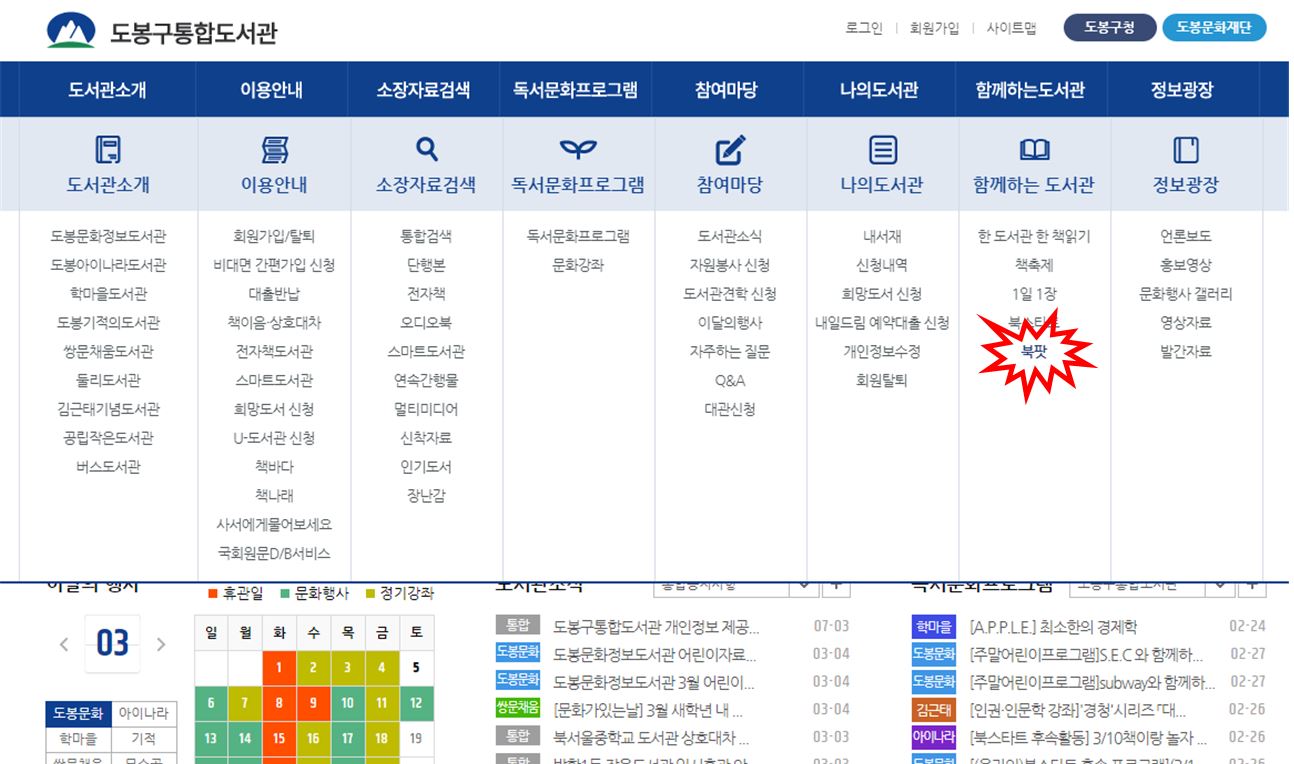
Task: Open 책축제 submenu link
Action: pyautogui.click(x=1034, y=265)
